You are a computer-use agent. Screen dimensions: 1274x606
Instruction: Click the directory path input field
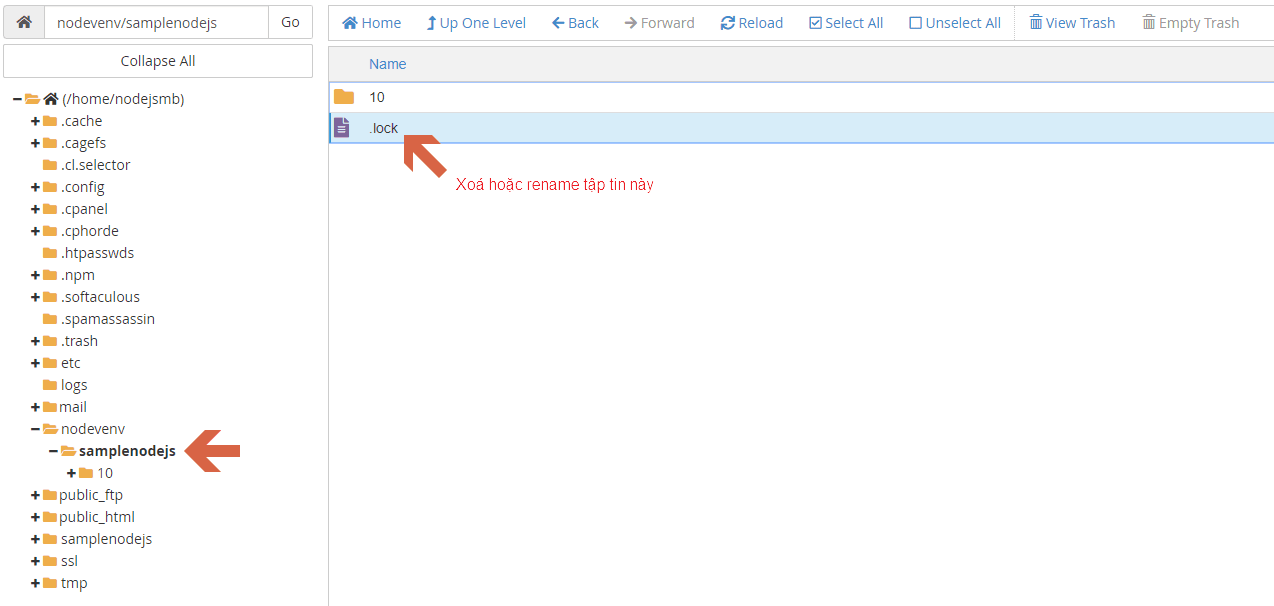click(156, 22)
